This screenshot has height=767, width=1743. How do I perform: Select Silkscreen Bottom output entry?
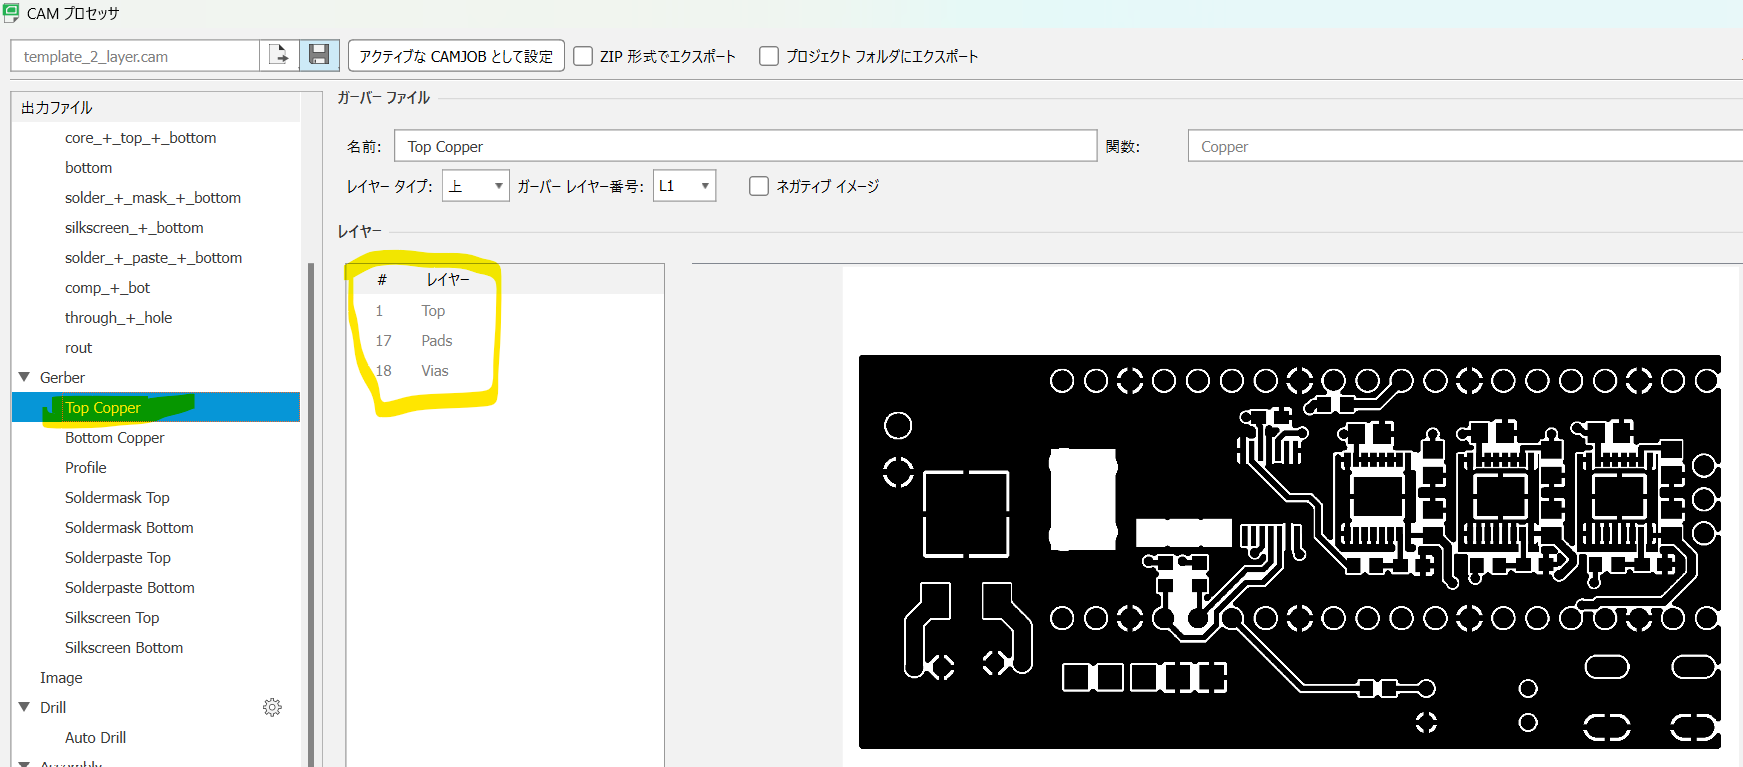click(x=124, y=648)
